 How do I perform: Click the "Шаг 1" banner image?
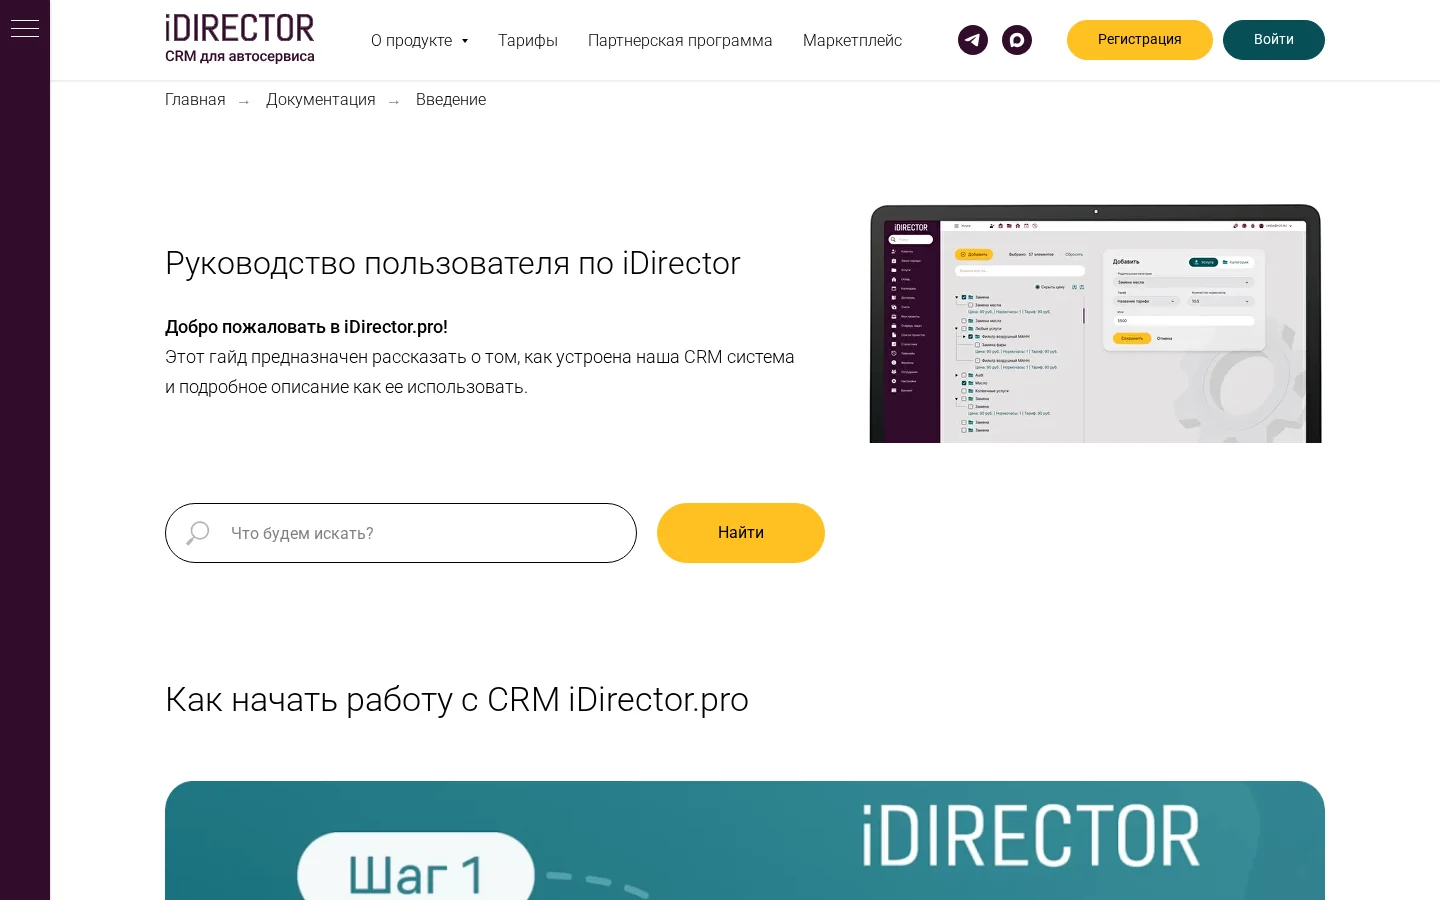point(745,840)
